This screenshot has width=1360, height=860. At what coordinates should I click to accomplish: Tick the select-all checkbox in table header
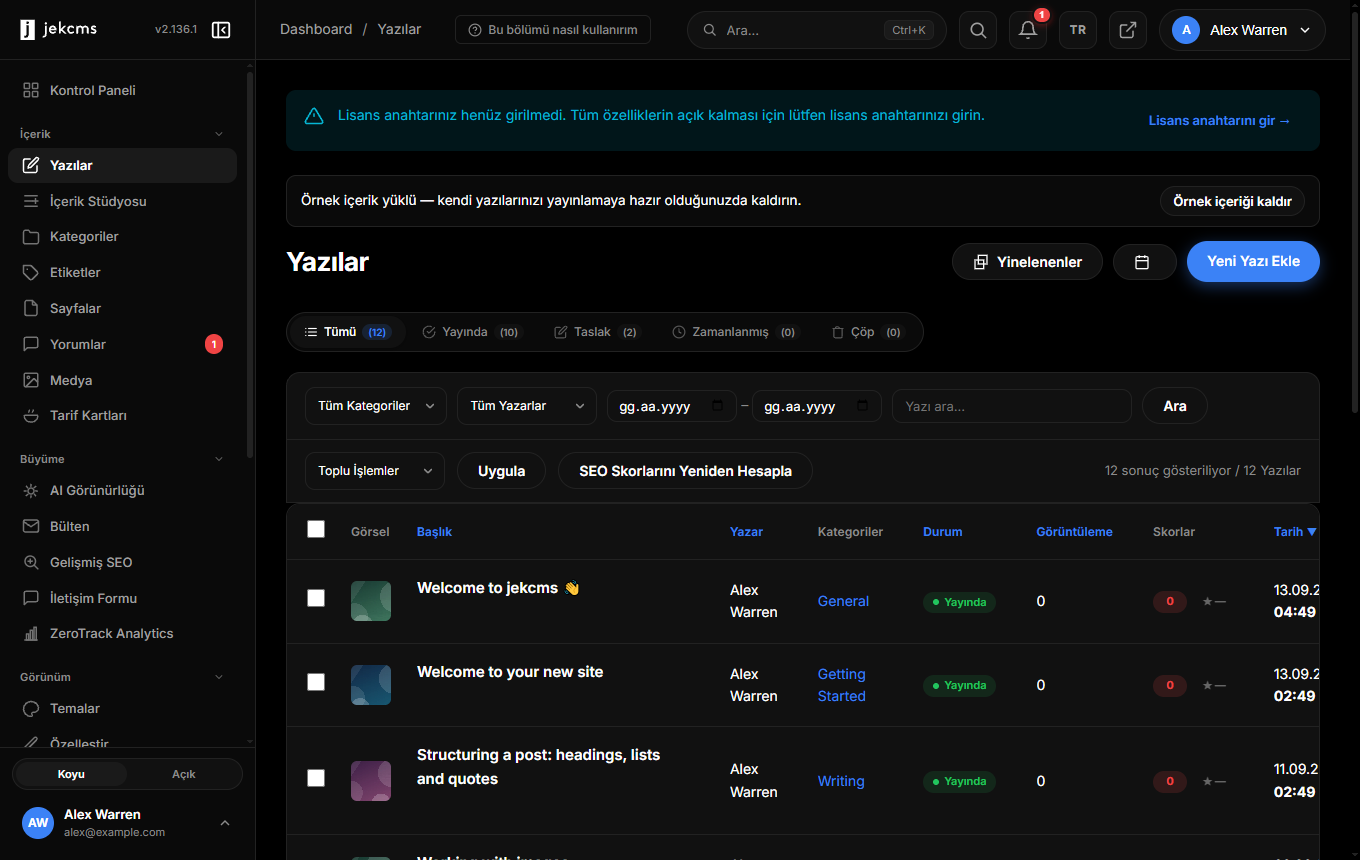click(316, 529)
